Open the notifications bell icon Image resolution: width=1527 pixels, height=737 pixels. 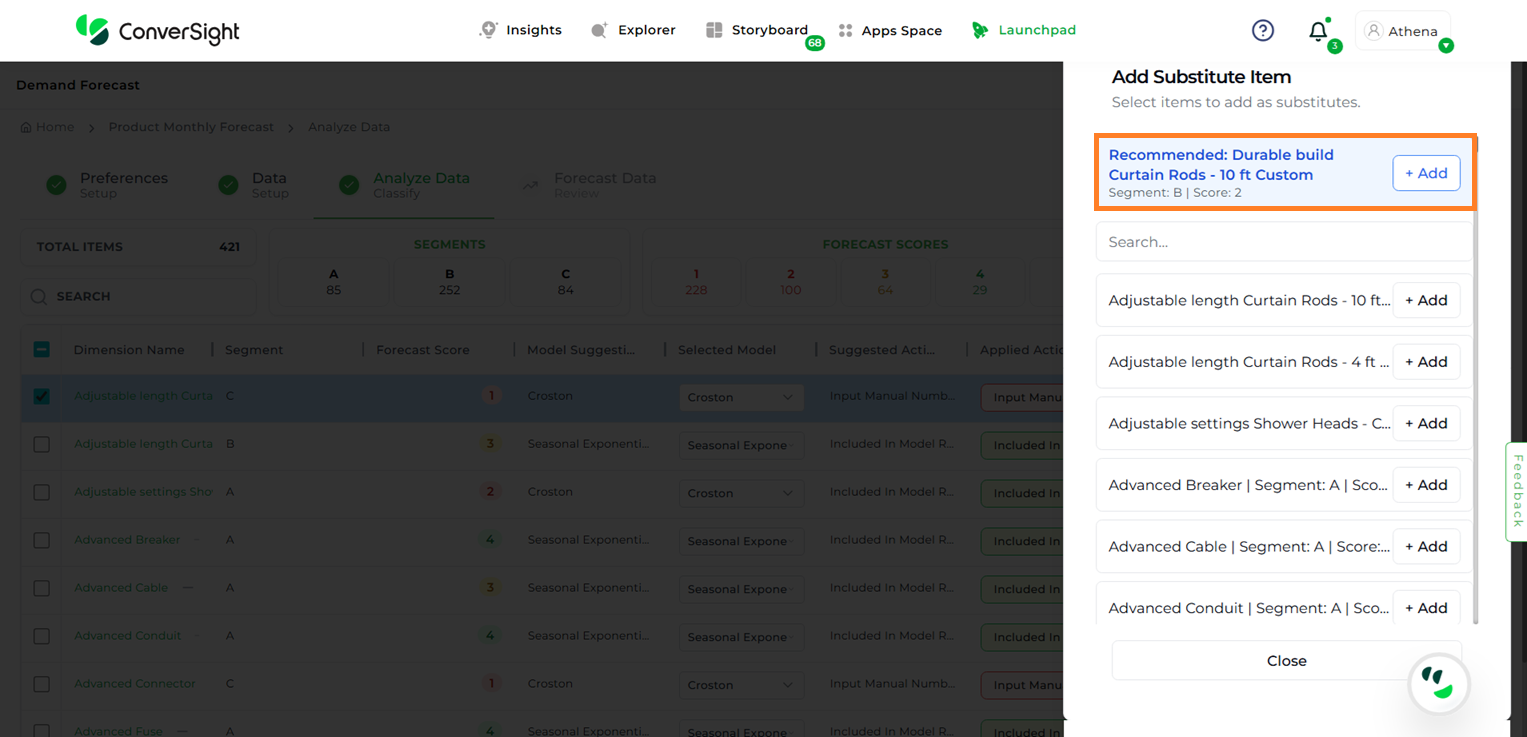tap(1318, 31)
